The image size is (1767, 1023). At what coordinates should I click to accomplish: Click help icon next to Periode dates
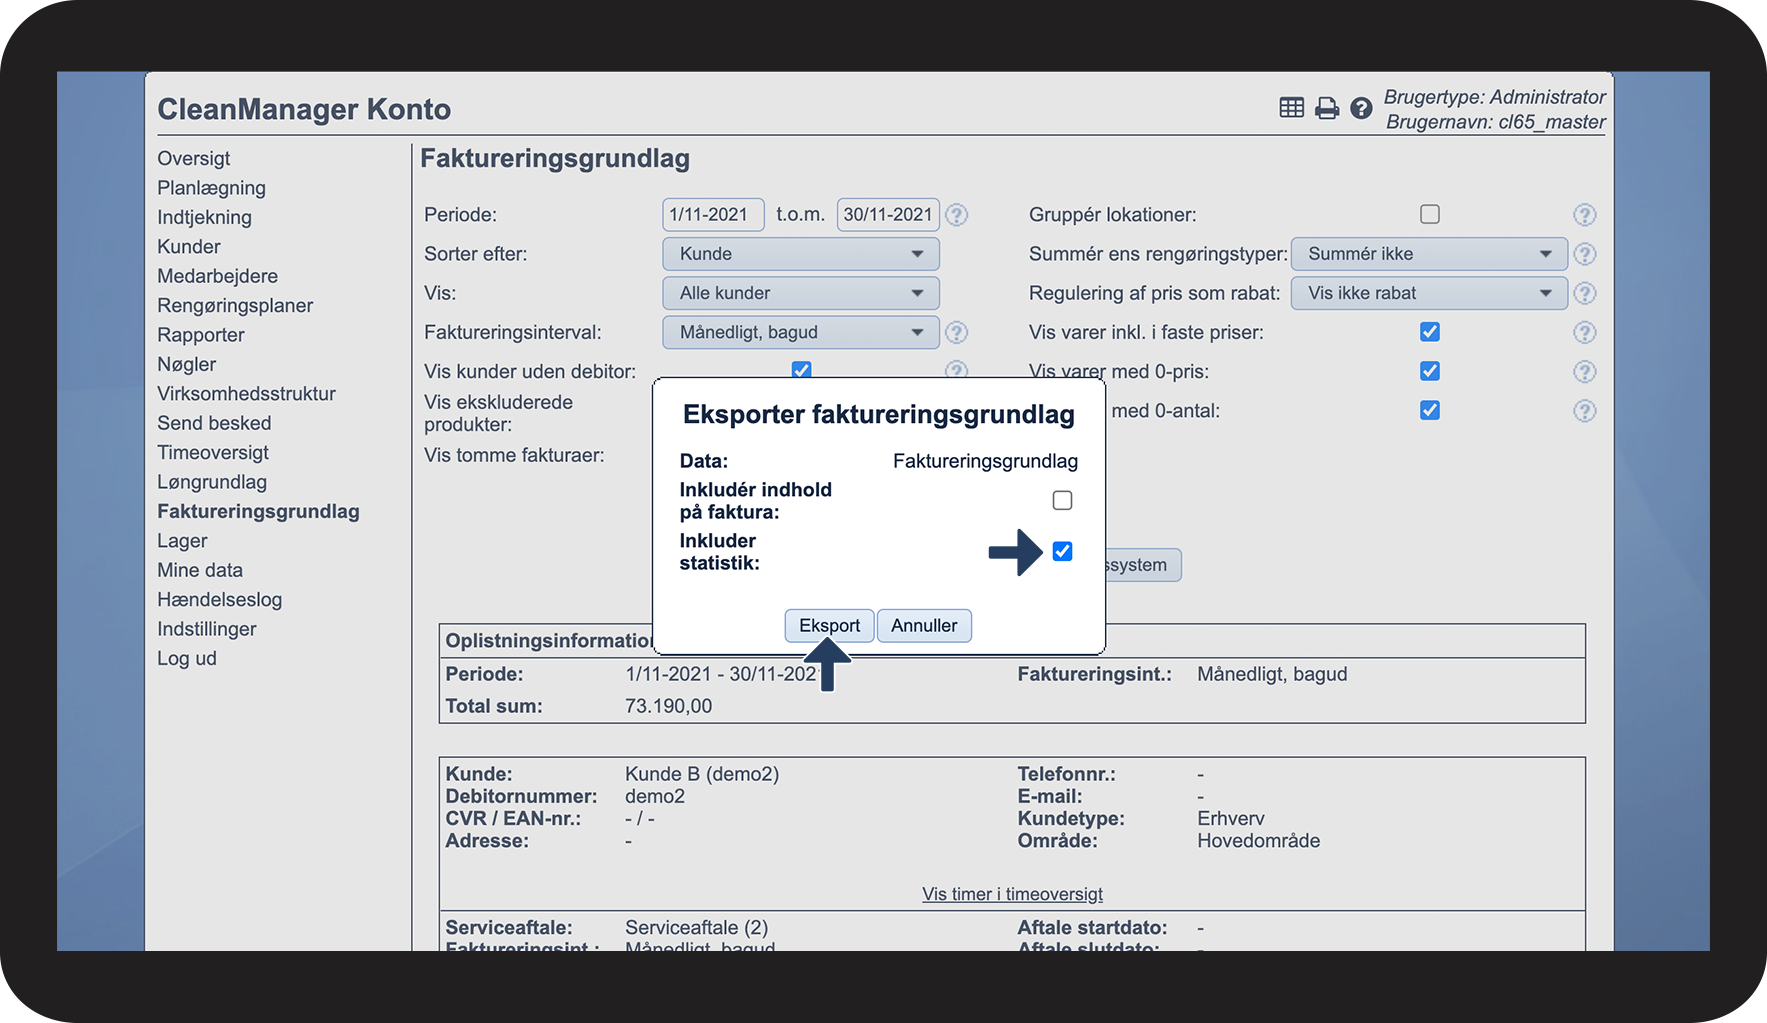pyautogui.click(x=956, y=215)
